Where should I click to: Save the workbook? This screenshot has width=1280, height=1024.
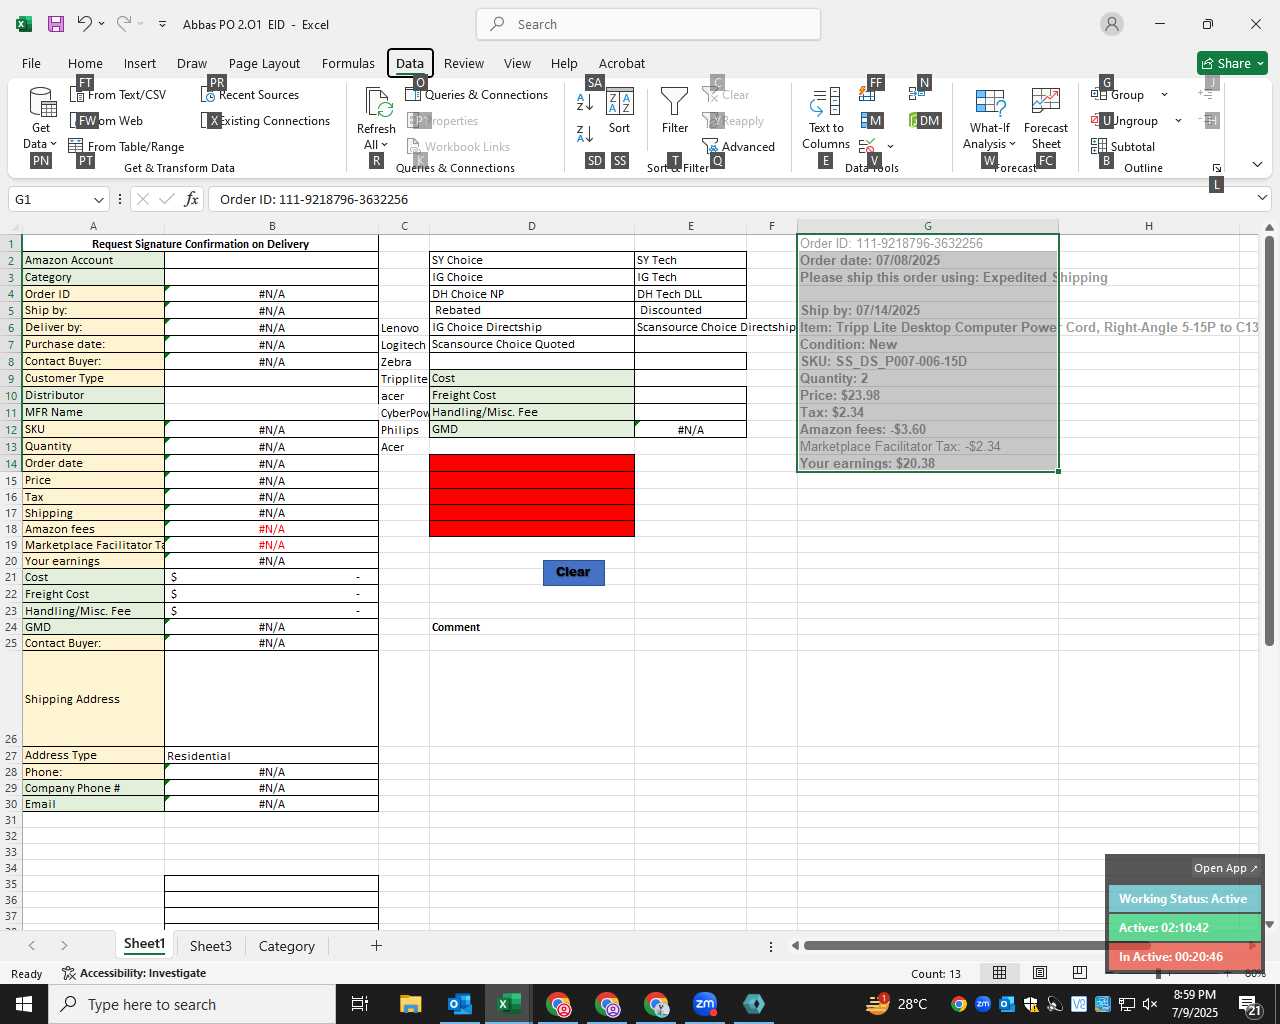[x=56, y=24]
